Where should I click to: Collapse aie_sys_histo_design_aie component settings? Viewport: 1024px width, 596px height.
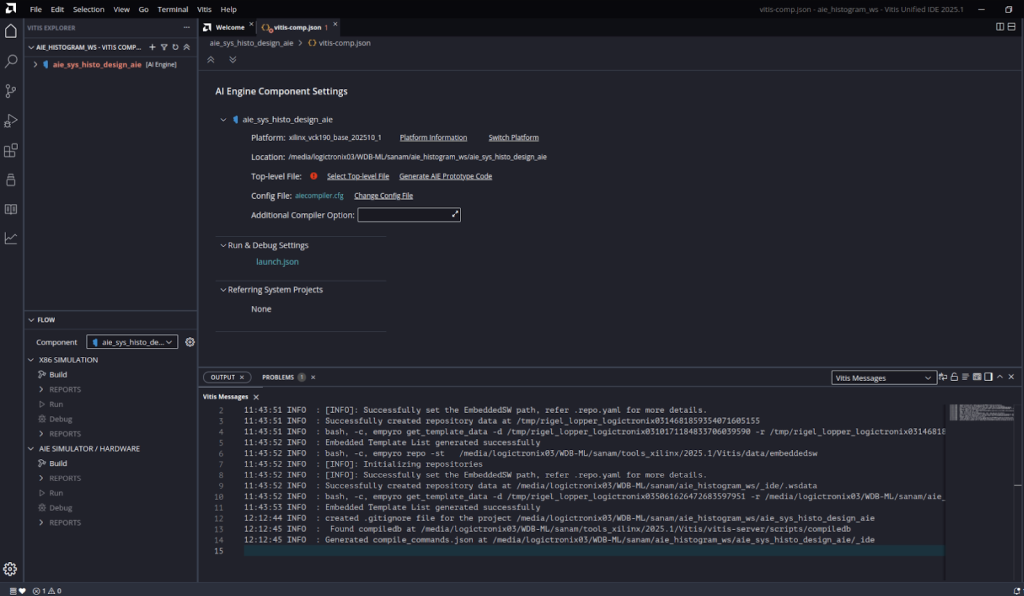point(223,119)
